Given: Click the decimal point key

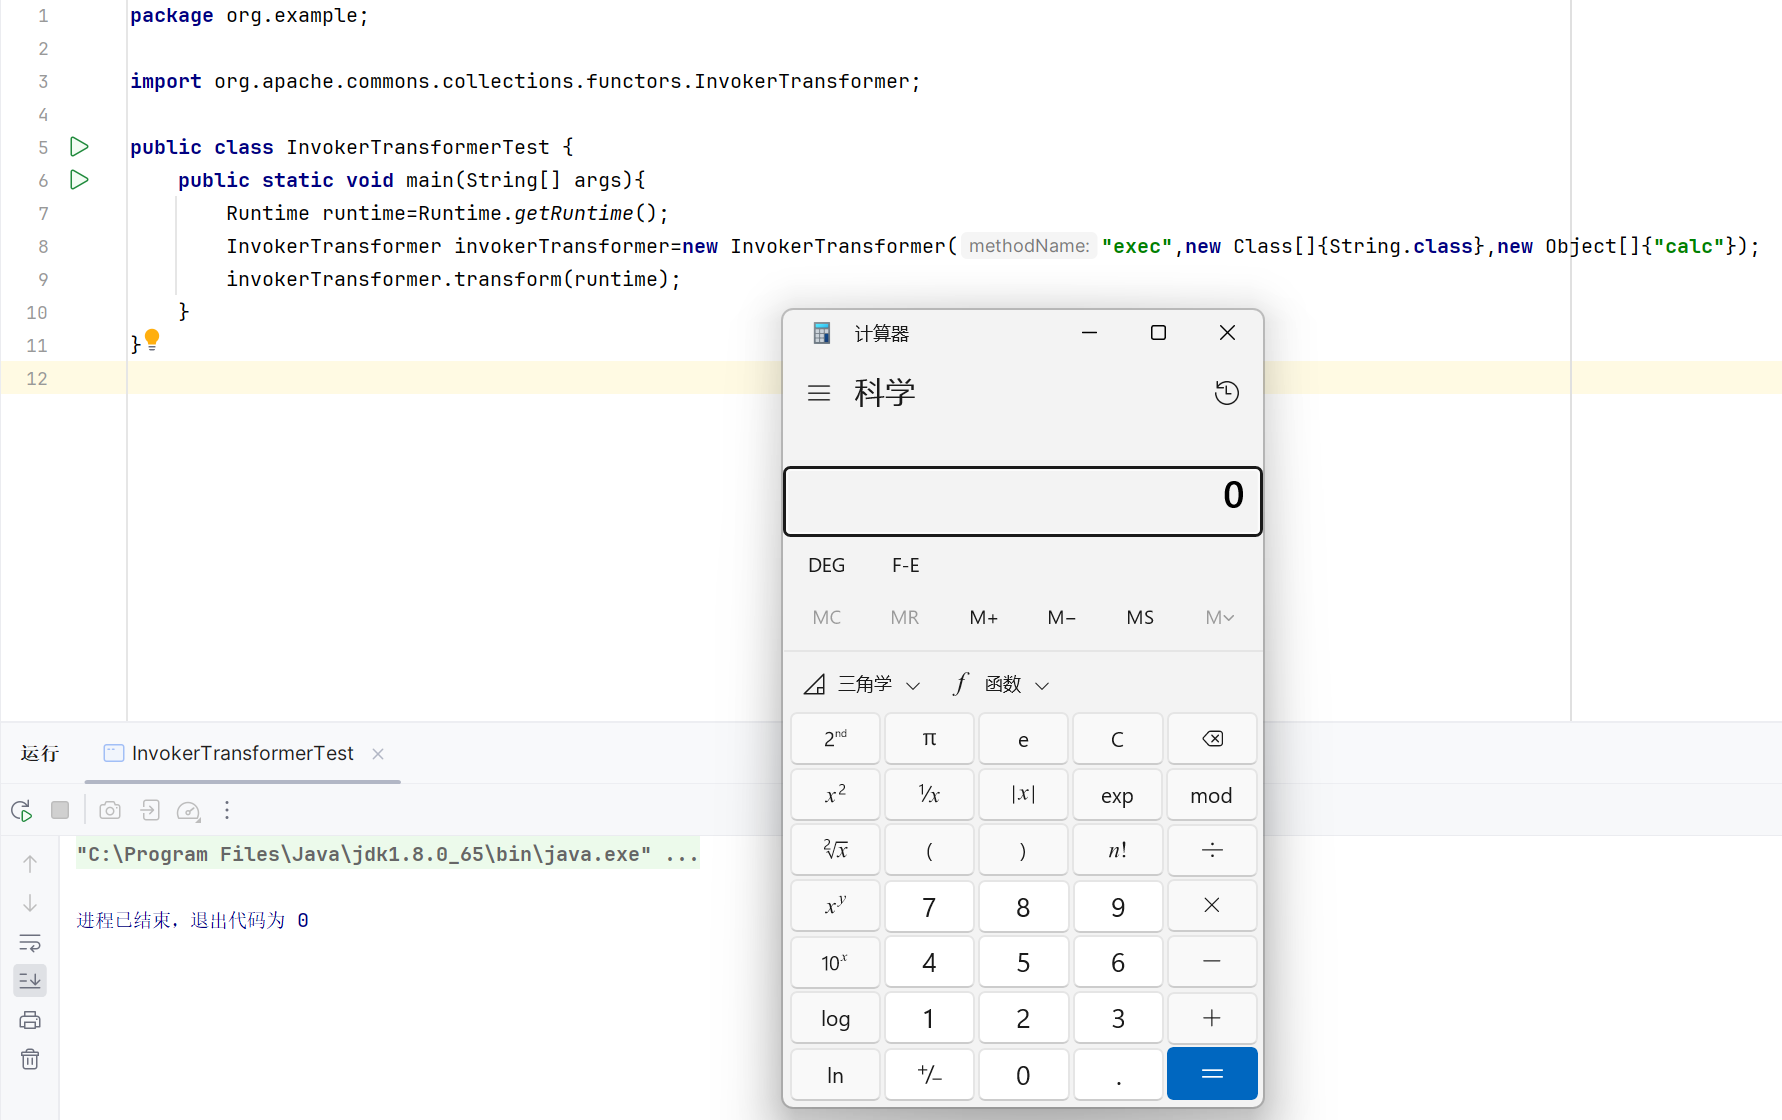Looking at the screenshot, I should pyautogui.click(x=1117, y=1074).
